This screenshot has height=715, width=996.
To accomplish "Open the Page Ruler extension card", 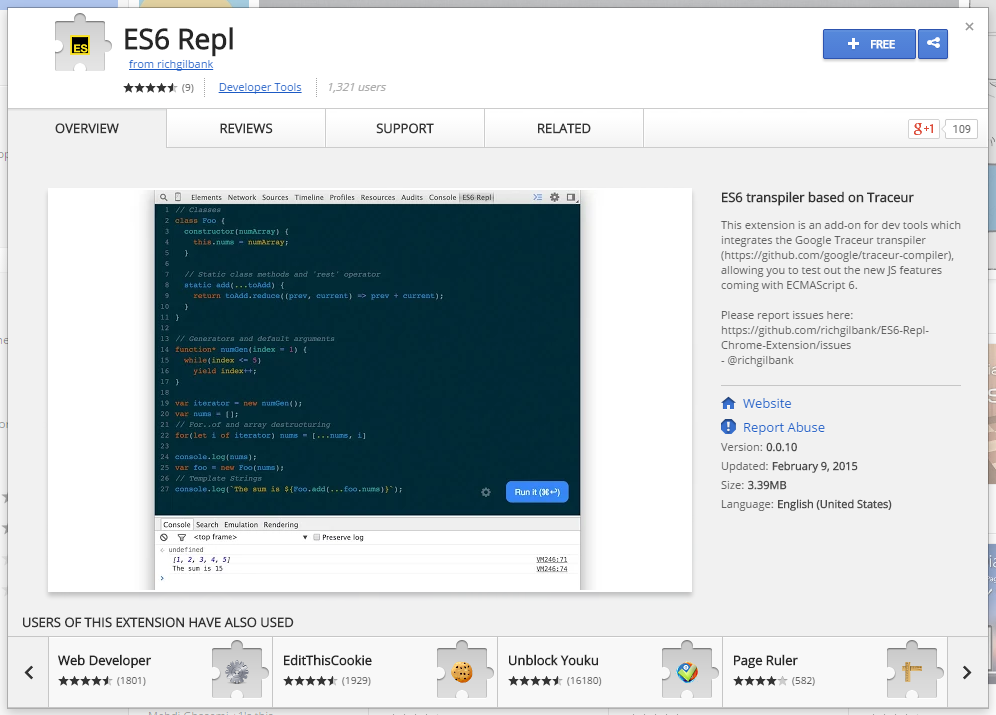I will (835, 672).
